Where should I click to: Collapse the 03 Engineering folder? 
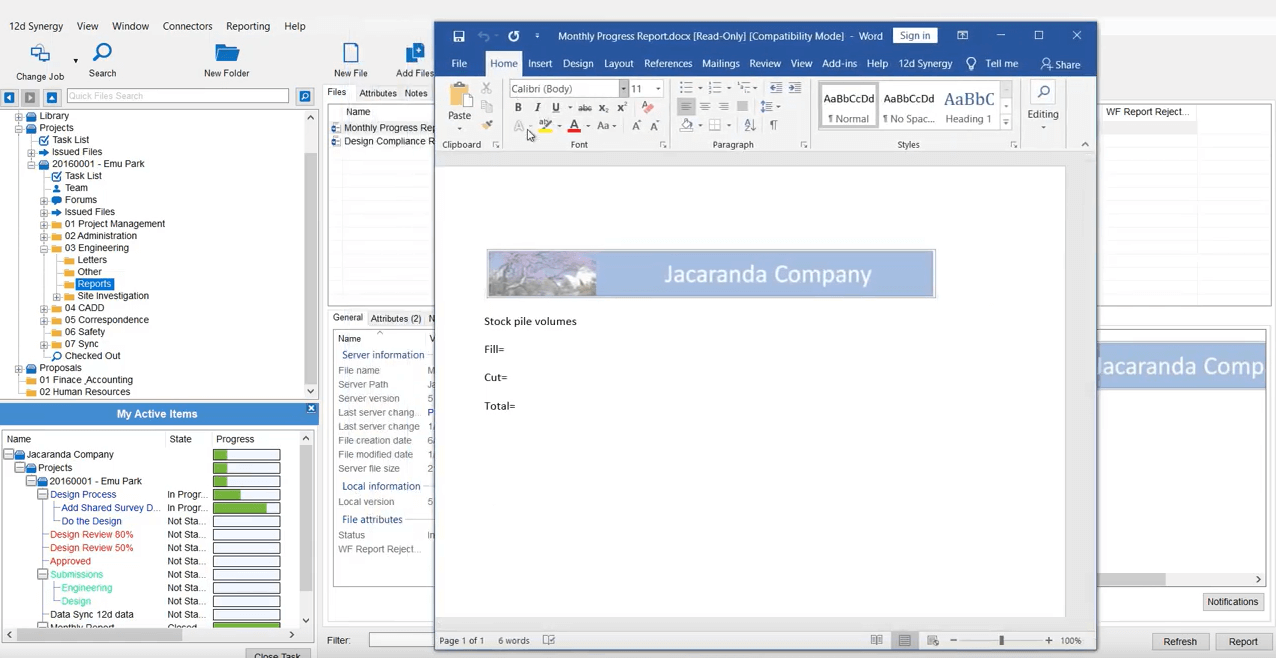(x=44, y=248)
